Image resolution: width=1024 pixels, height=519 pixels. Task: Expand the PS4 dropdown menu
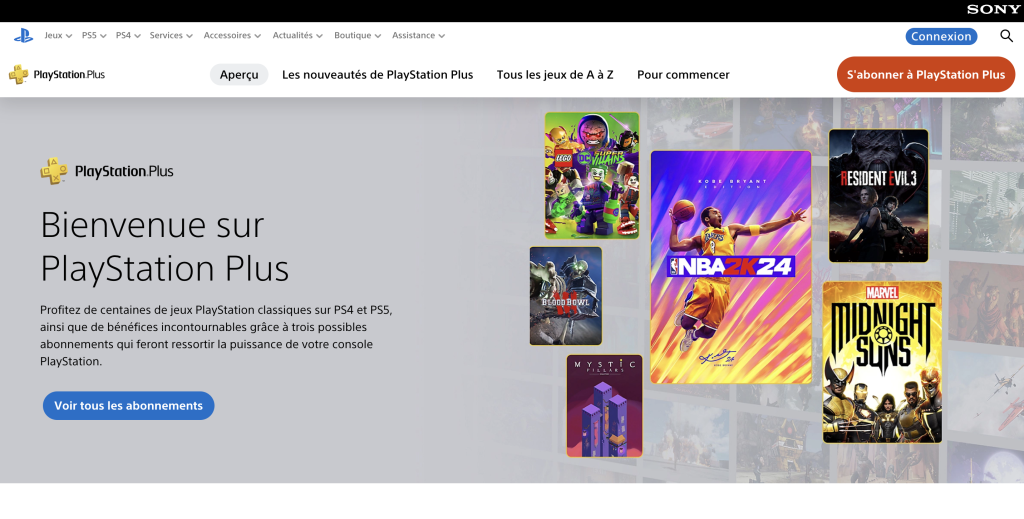[x=128, y=36]
